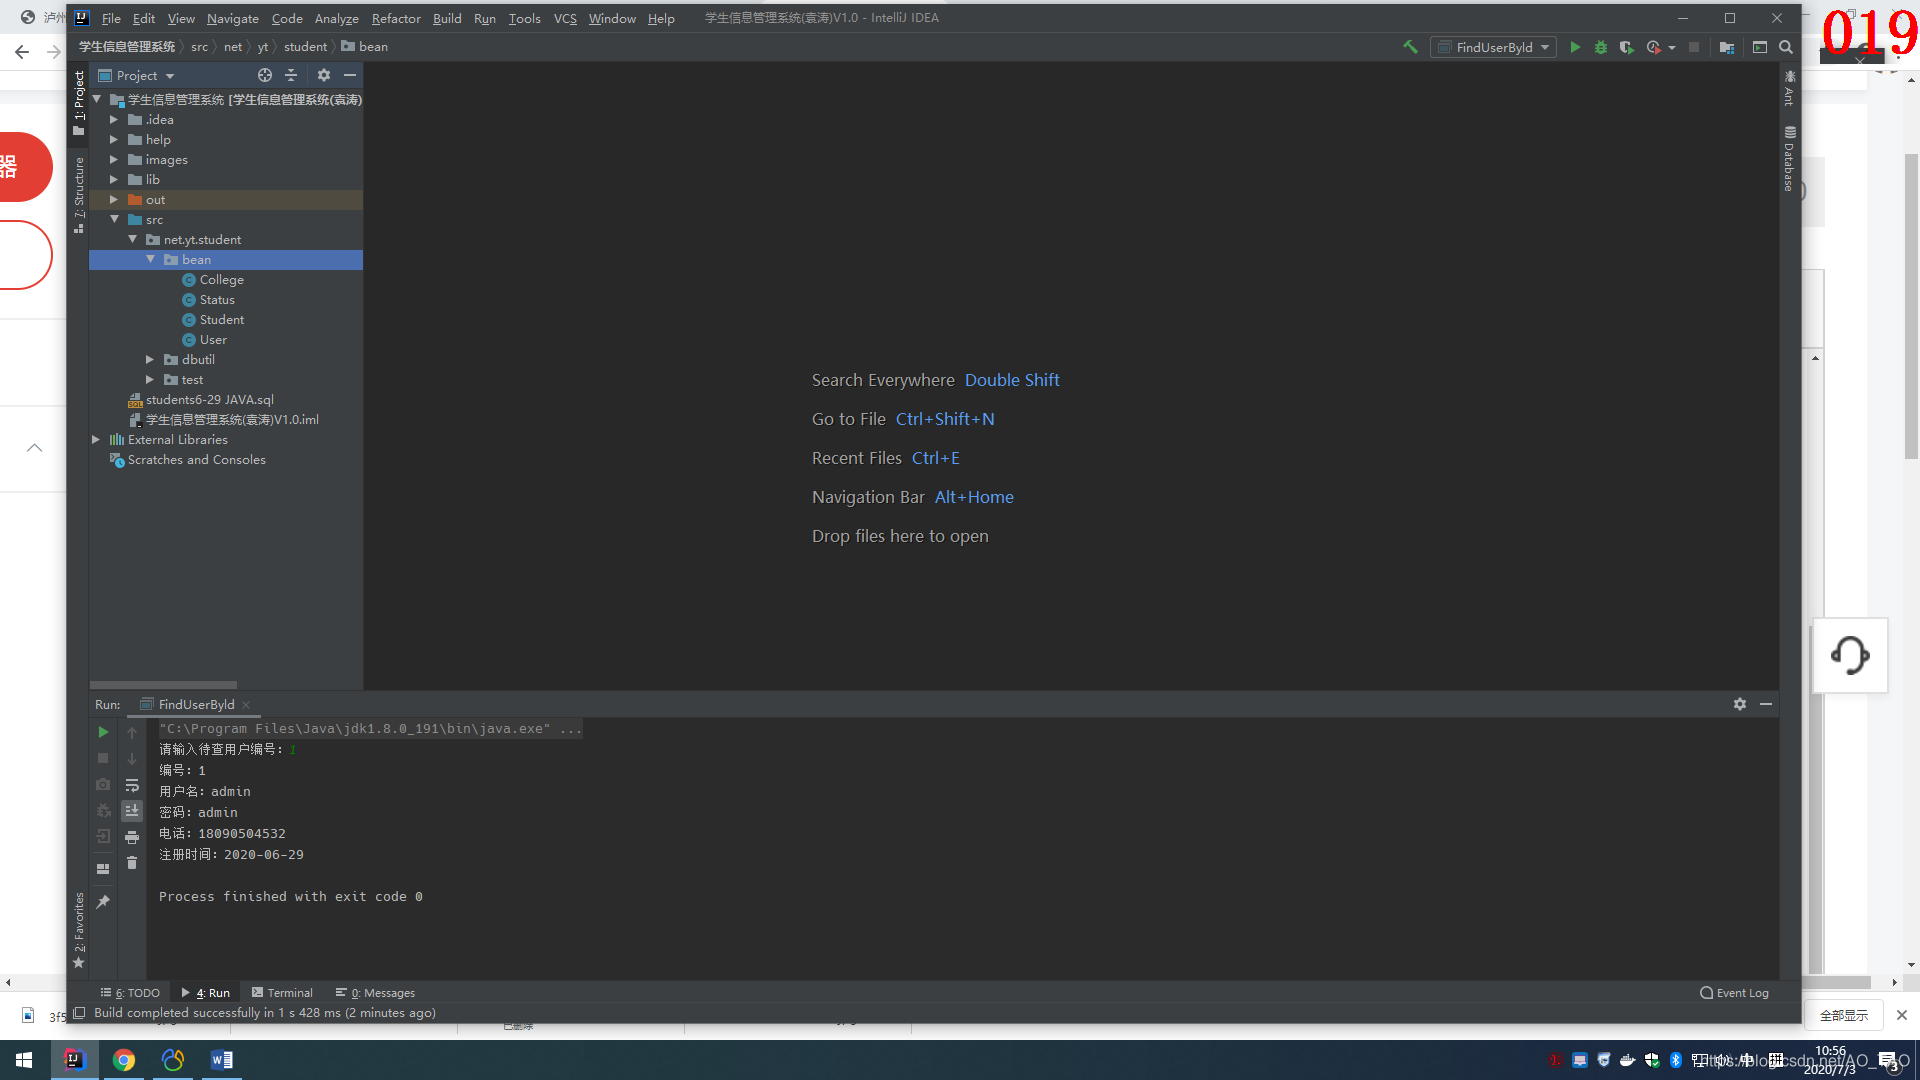
Task: Expand the .idea folder
Action: (114, 120)
